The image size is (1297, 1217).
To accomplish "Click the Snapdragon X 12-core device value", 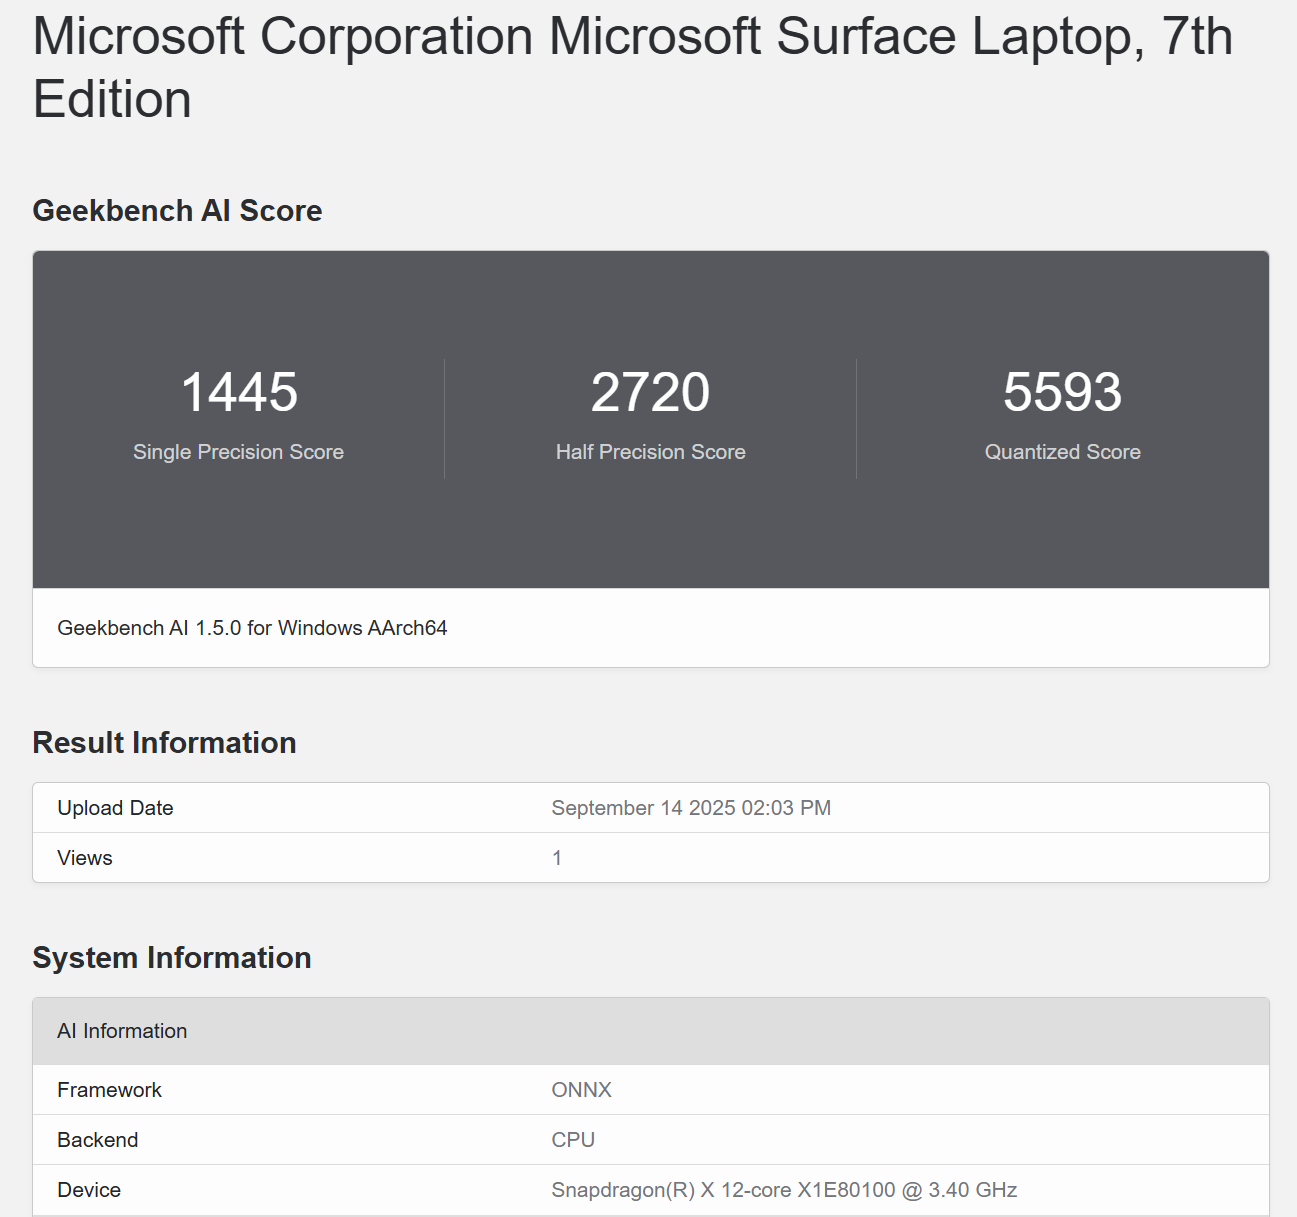I will click(784, 1190).
